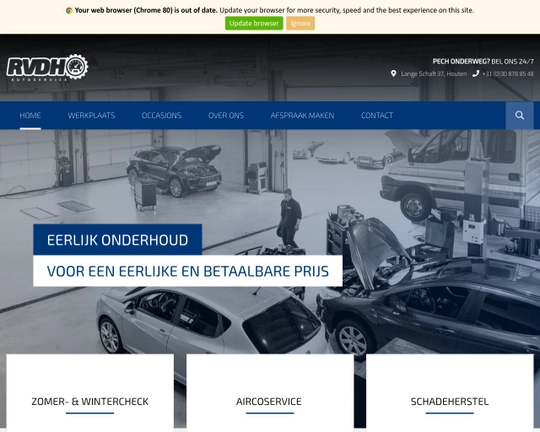Call the number +31 (0)30 878 85 48
Viewport: 540px width, 432px height.
pyautogui.click(x=508, y=74)
